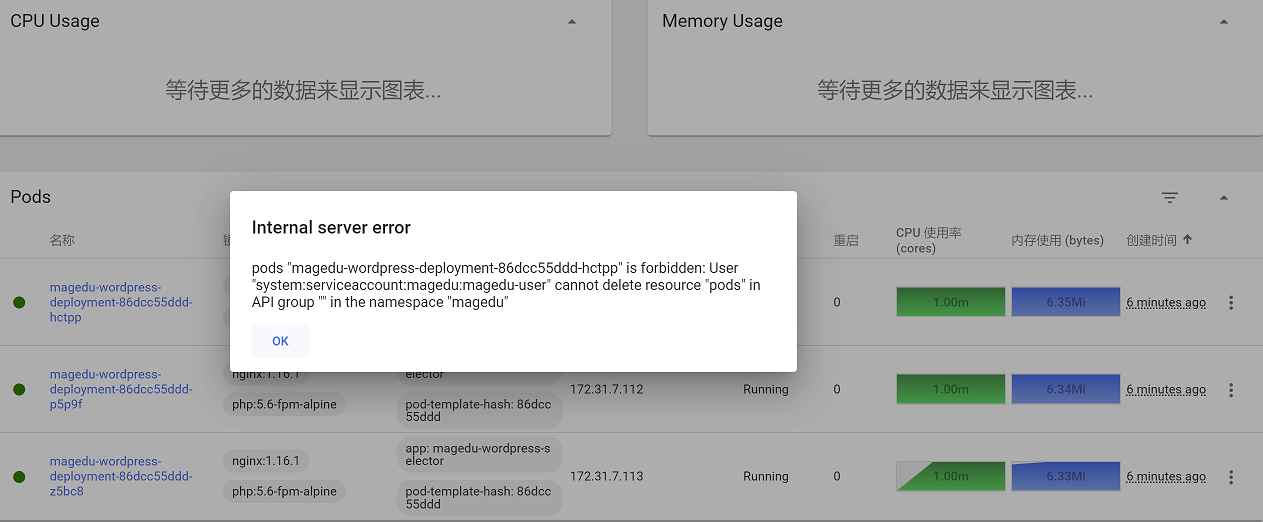This screenshot has height=522, width=1263.
Task: Collapse the Pods section
Action: 1223,198
